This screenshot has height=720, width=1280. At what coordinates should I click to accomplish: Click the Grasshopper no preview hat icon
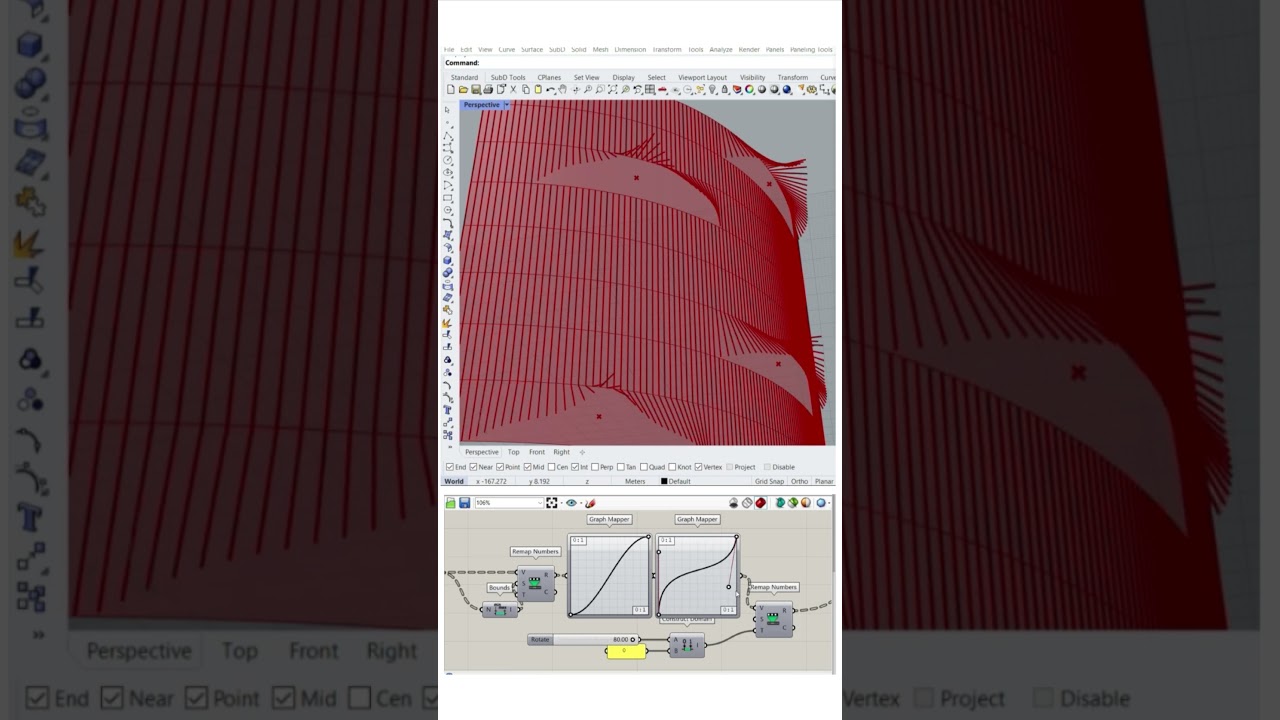tap(733, 503)
